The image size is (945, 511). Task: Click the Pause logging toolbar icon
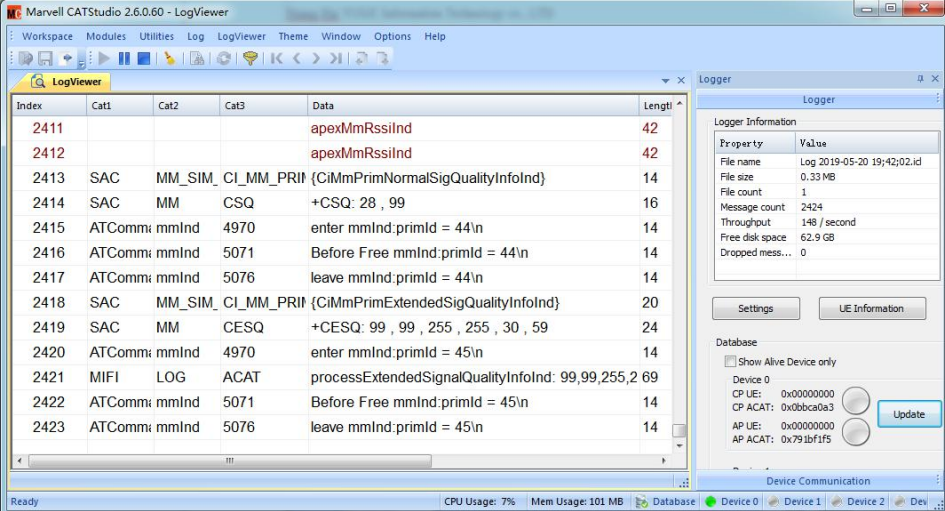pyautogui.click(x=124, y=59)
